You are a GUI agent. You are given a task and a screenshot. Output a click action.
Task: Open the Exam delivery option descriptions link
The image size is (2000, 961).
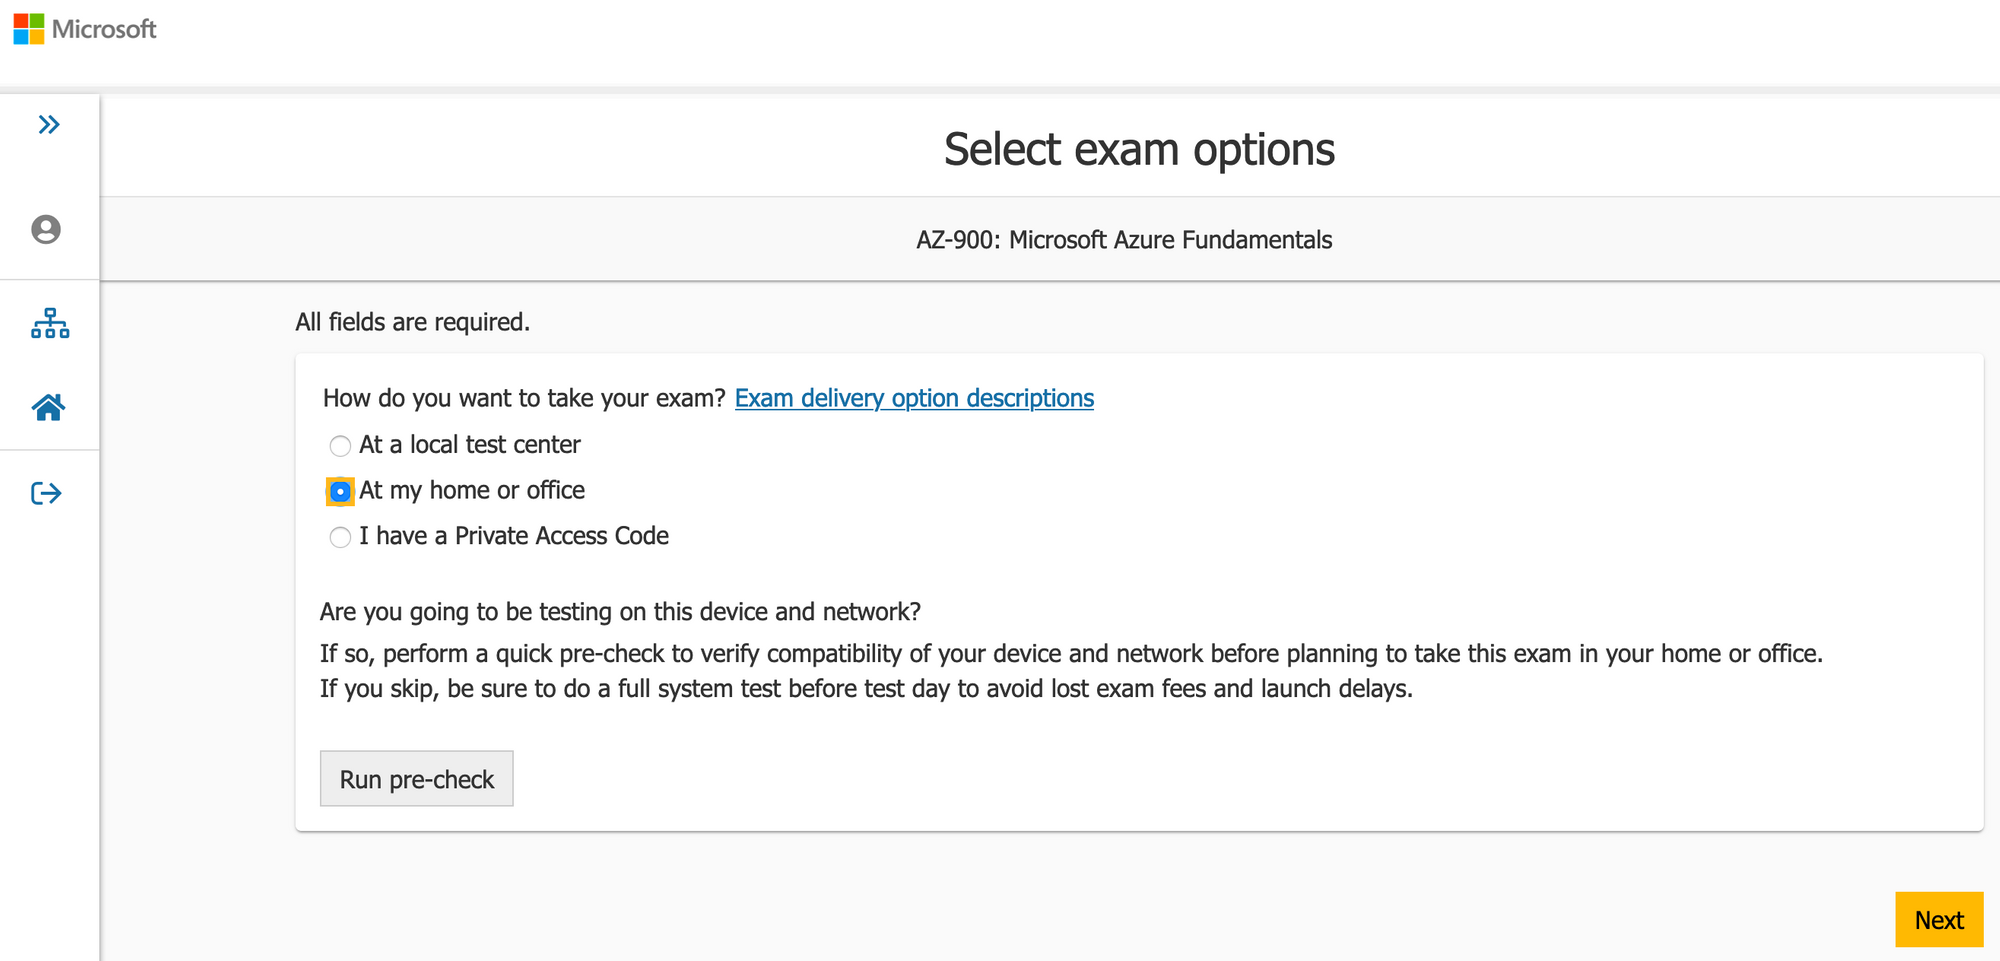pos(914,398)
